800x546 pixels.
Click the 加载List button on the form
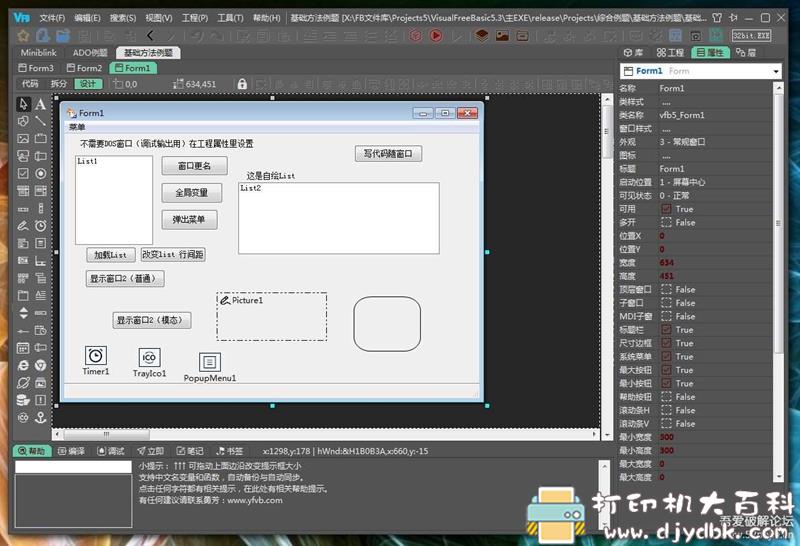pos(111,254)
